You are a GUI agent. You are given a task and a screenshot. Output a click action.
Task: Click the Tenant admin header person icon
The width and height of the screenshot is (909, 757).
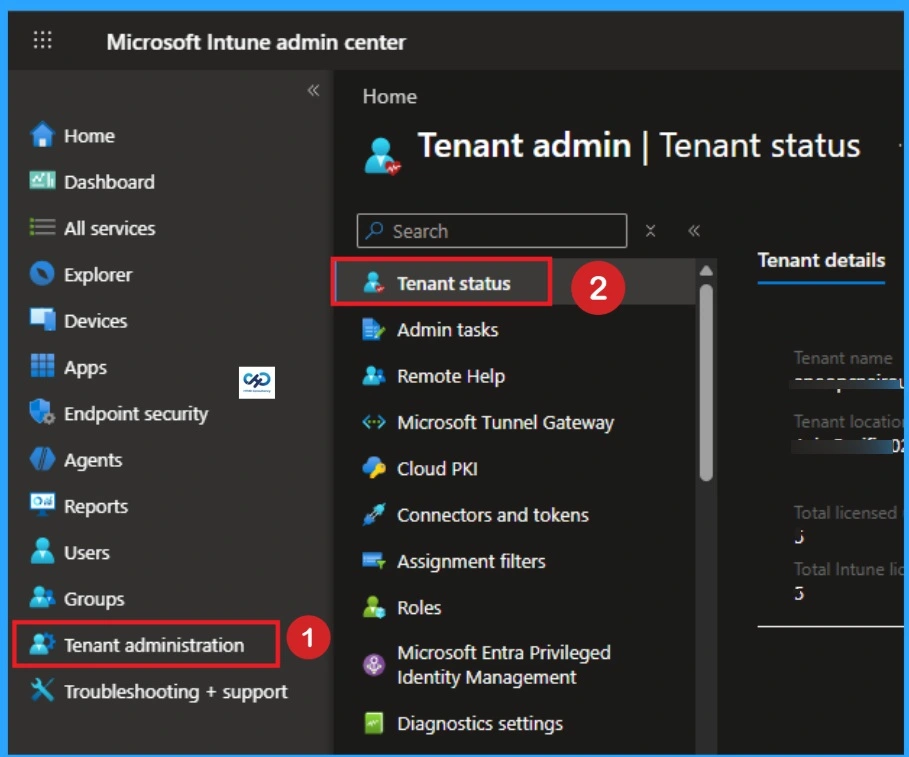point(381,155)
